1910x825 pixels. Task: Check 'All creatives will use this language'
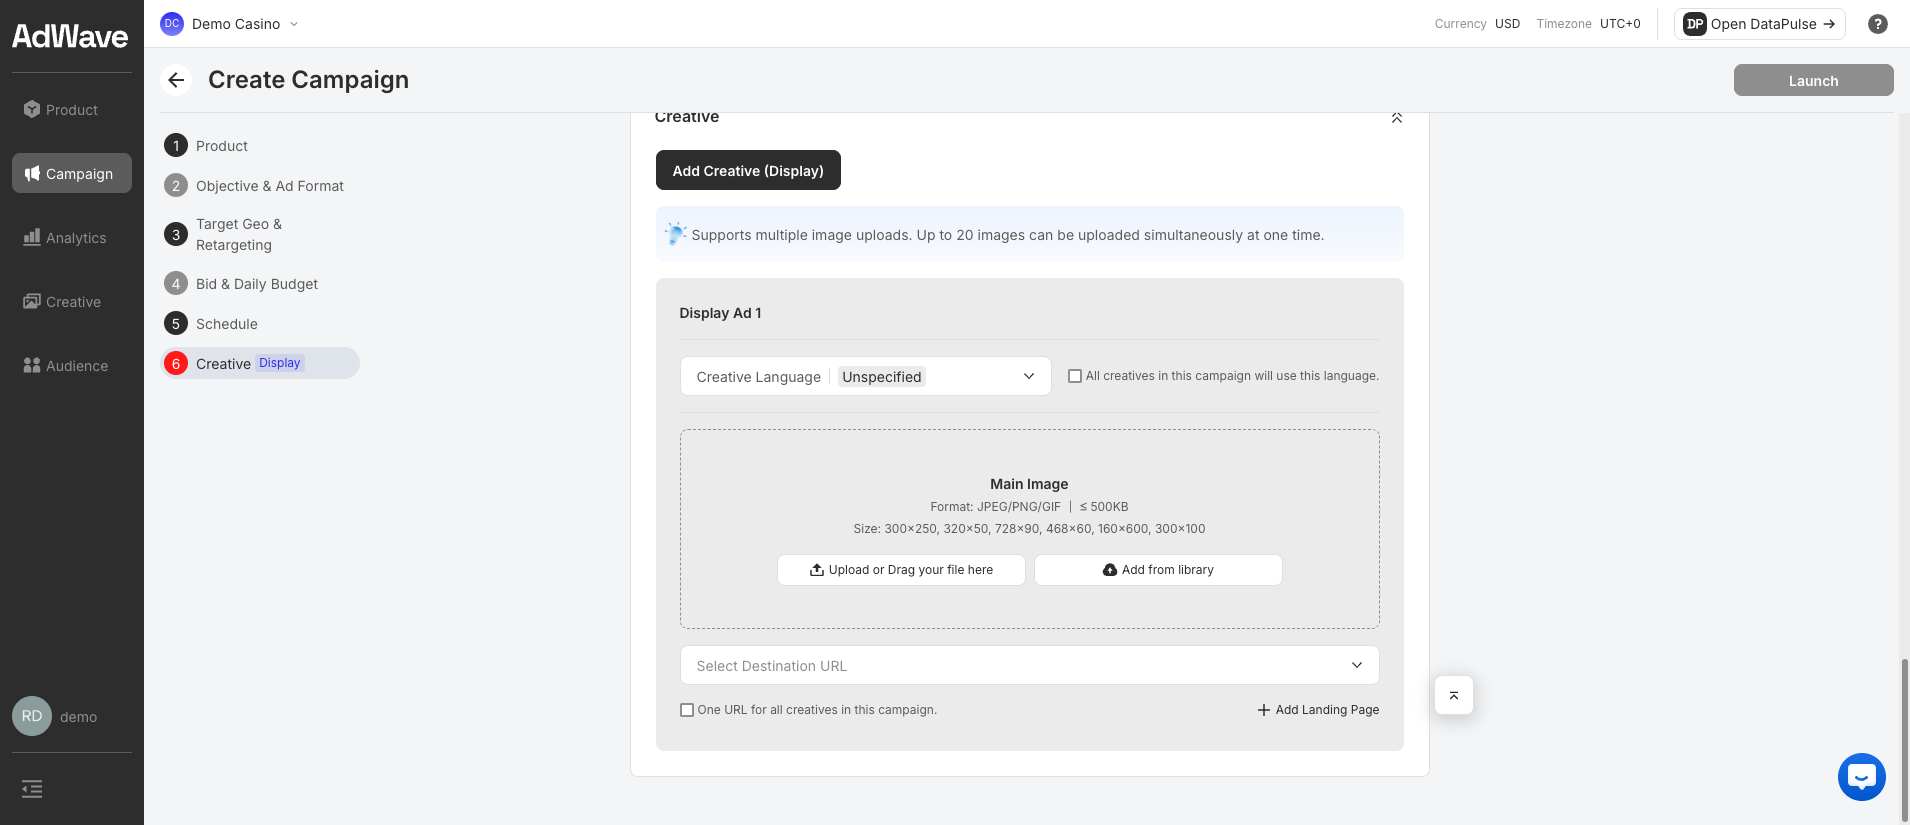click(1075, 376)
